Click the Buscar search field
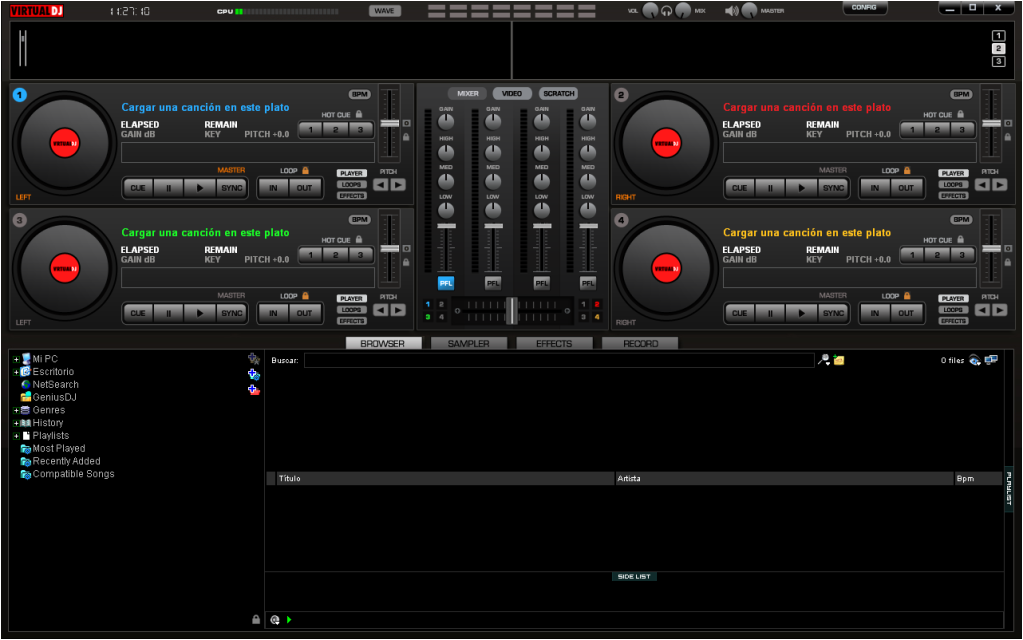The height and width of the screenshot is (640, 1023). click(x=559, y=360)
